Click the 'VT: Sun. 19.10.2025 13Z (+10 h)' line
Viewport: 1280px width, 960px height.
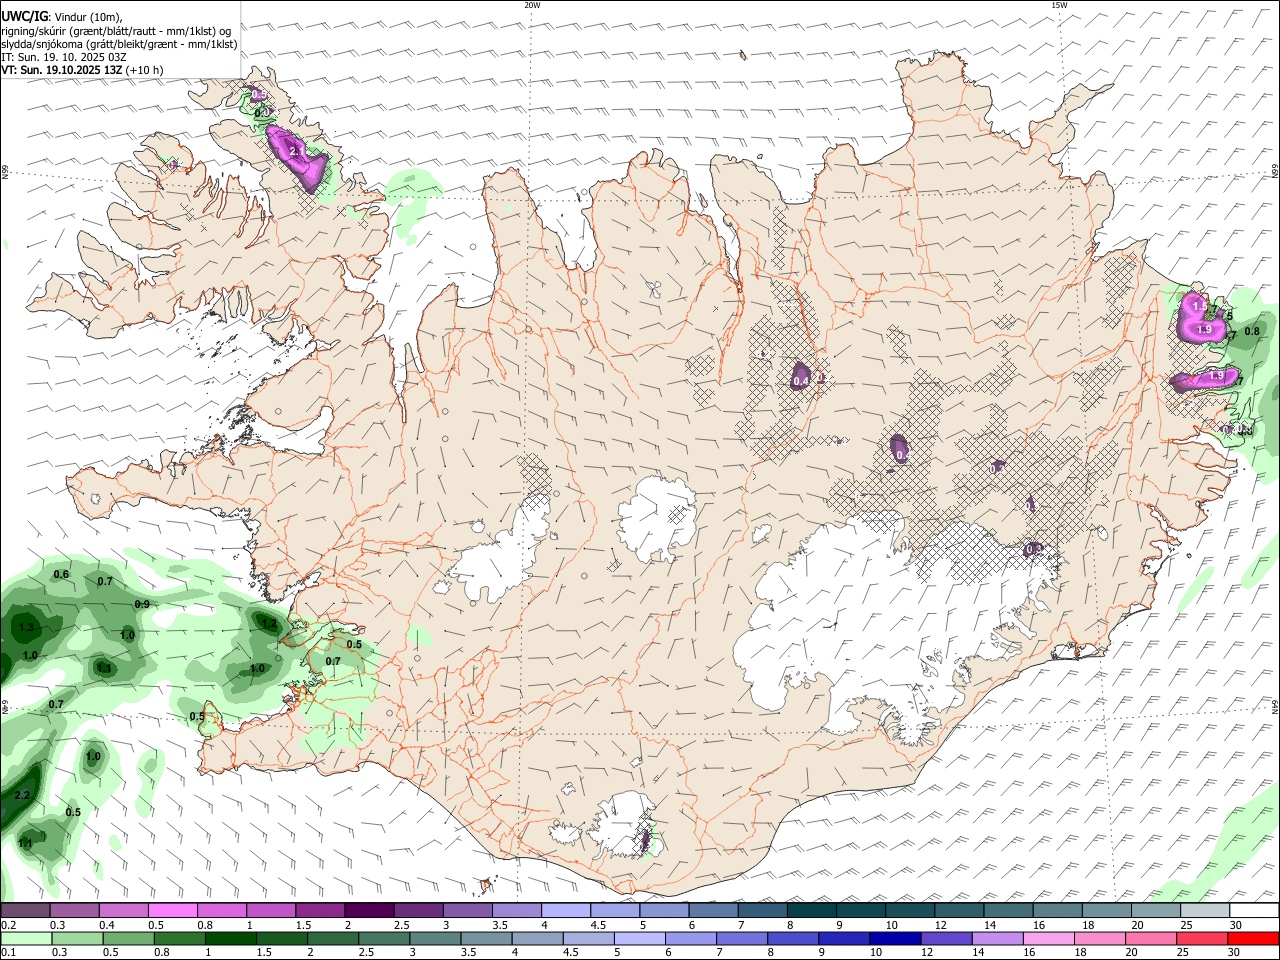coord(82,70)
